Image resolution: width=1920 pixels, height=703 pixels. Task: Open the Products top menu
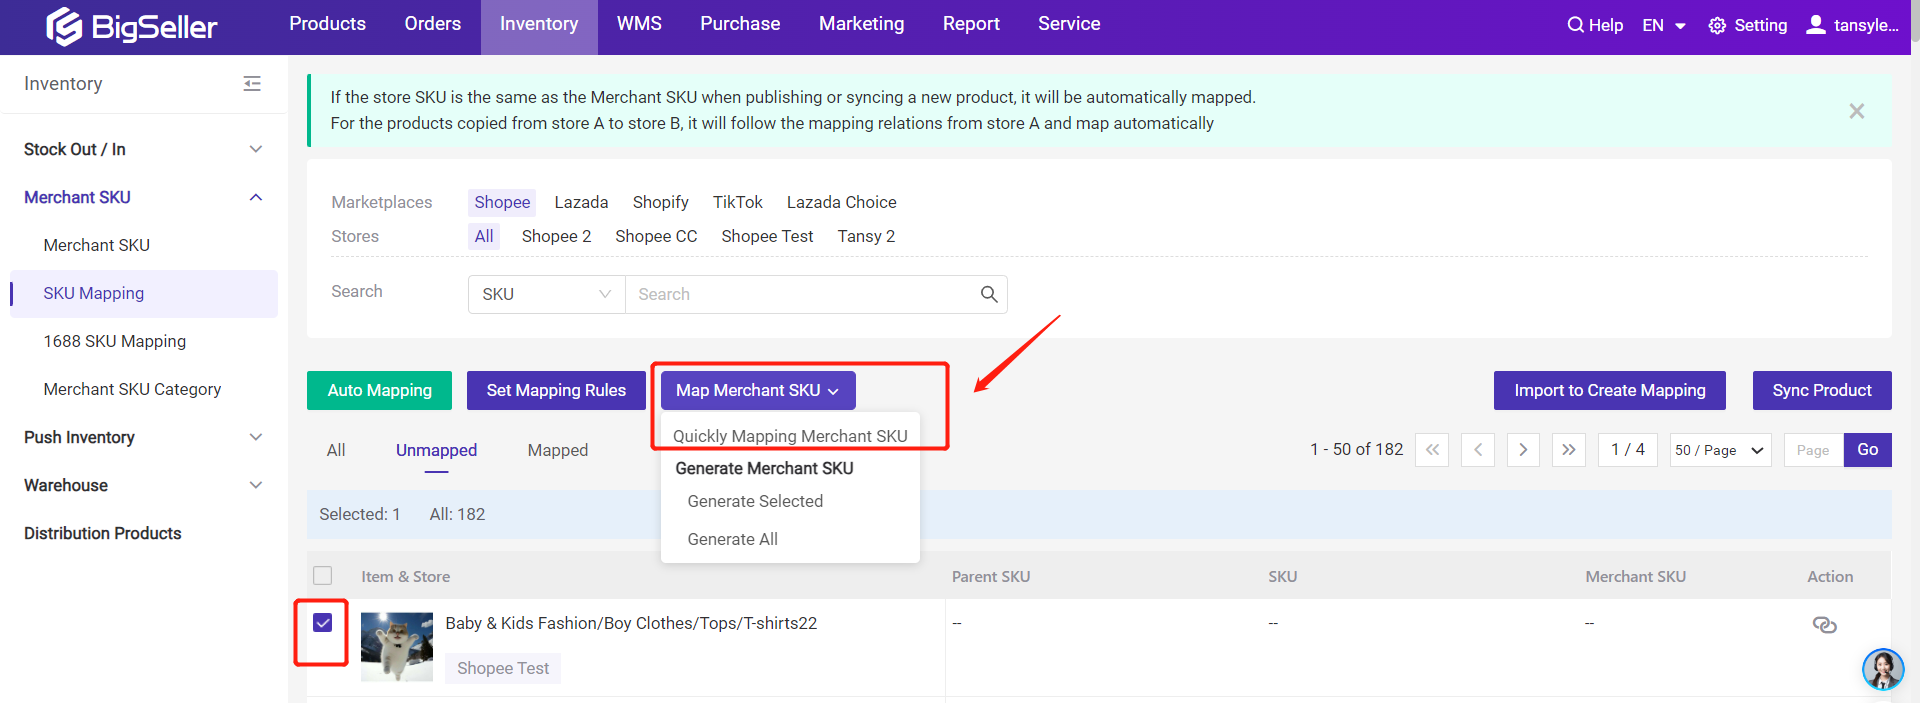pyautogui.click(x=327, y=24)
